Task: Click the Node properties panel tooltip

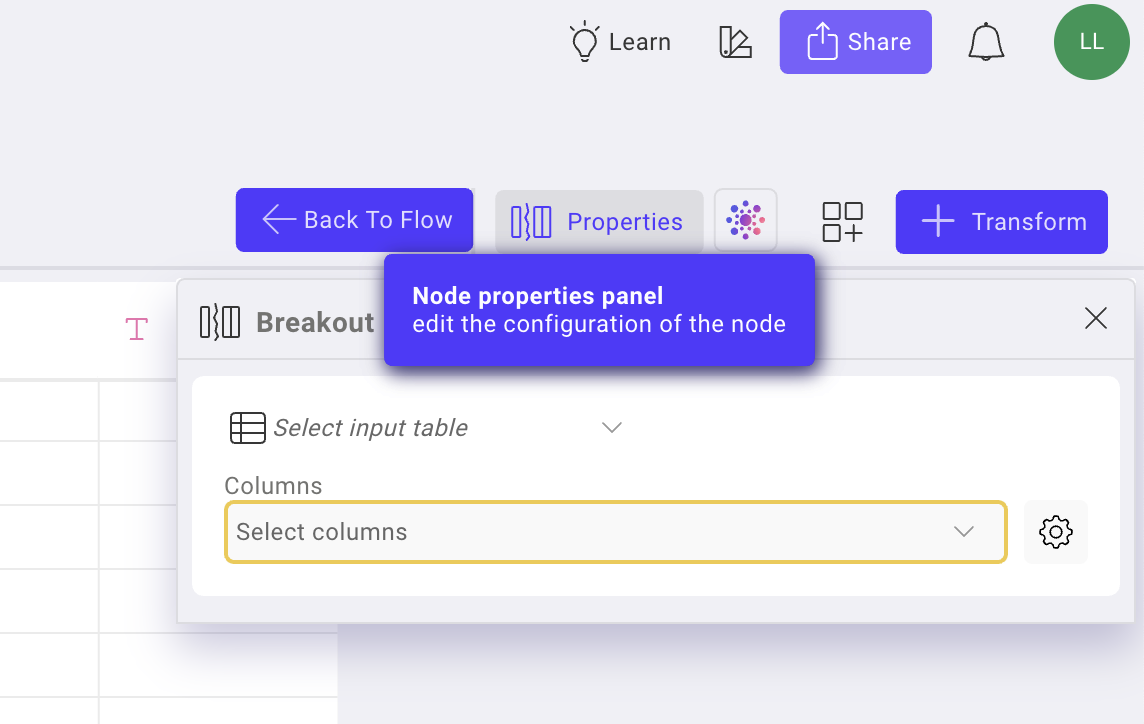Action: pos(599,310)
